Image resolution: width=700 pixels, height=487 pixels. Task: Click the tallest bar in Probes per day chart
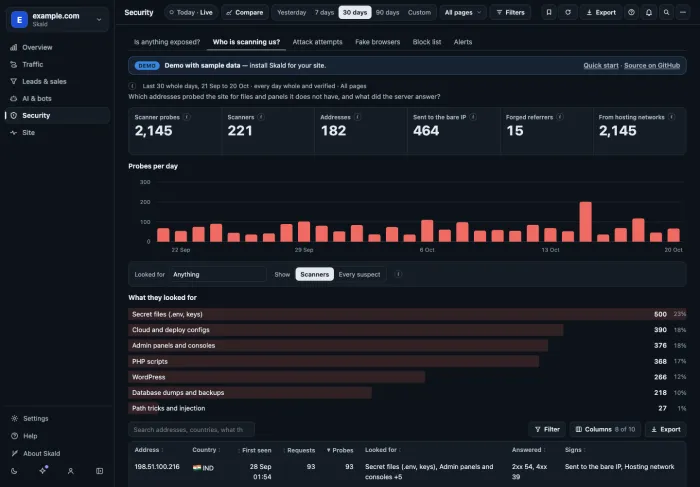coord(585,222)
